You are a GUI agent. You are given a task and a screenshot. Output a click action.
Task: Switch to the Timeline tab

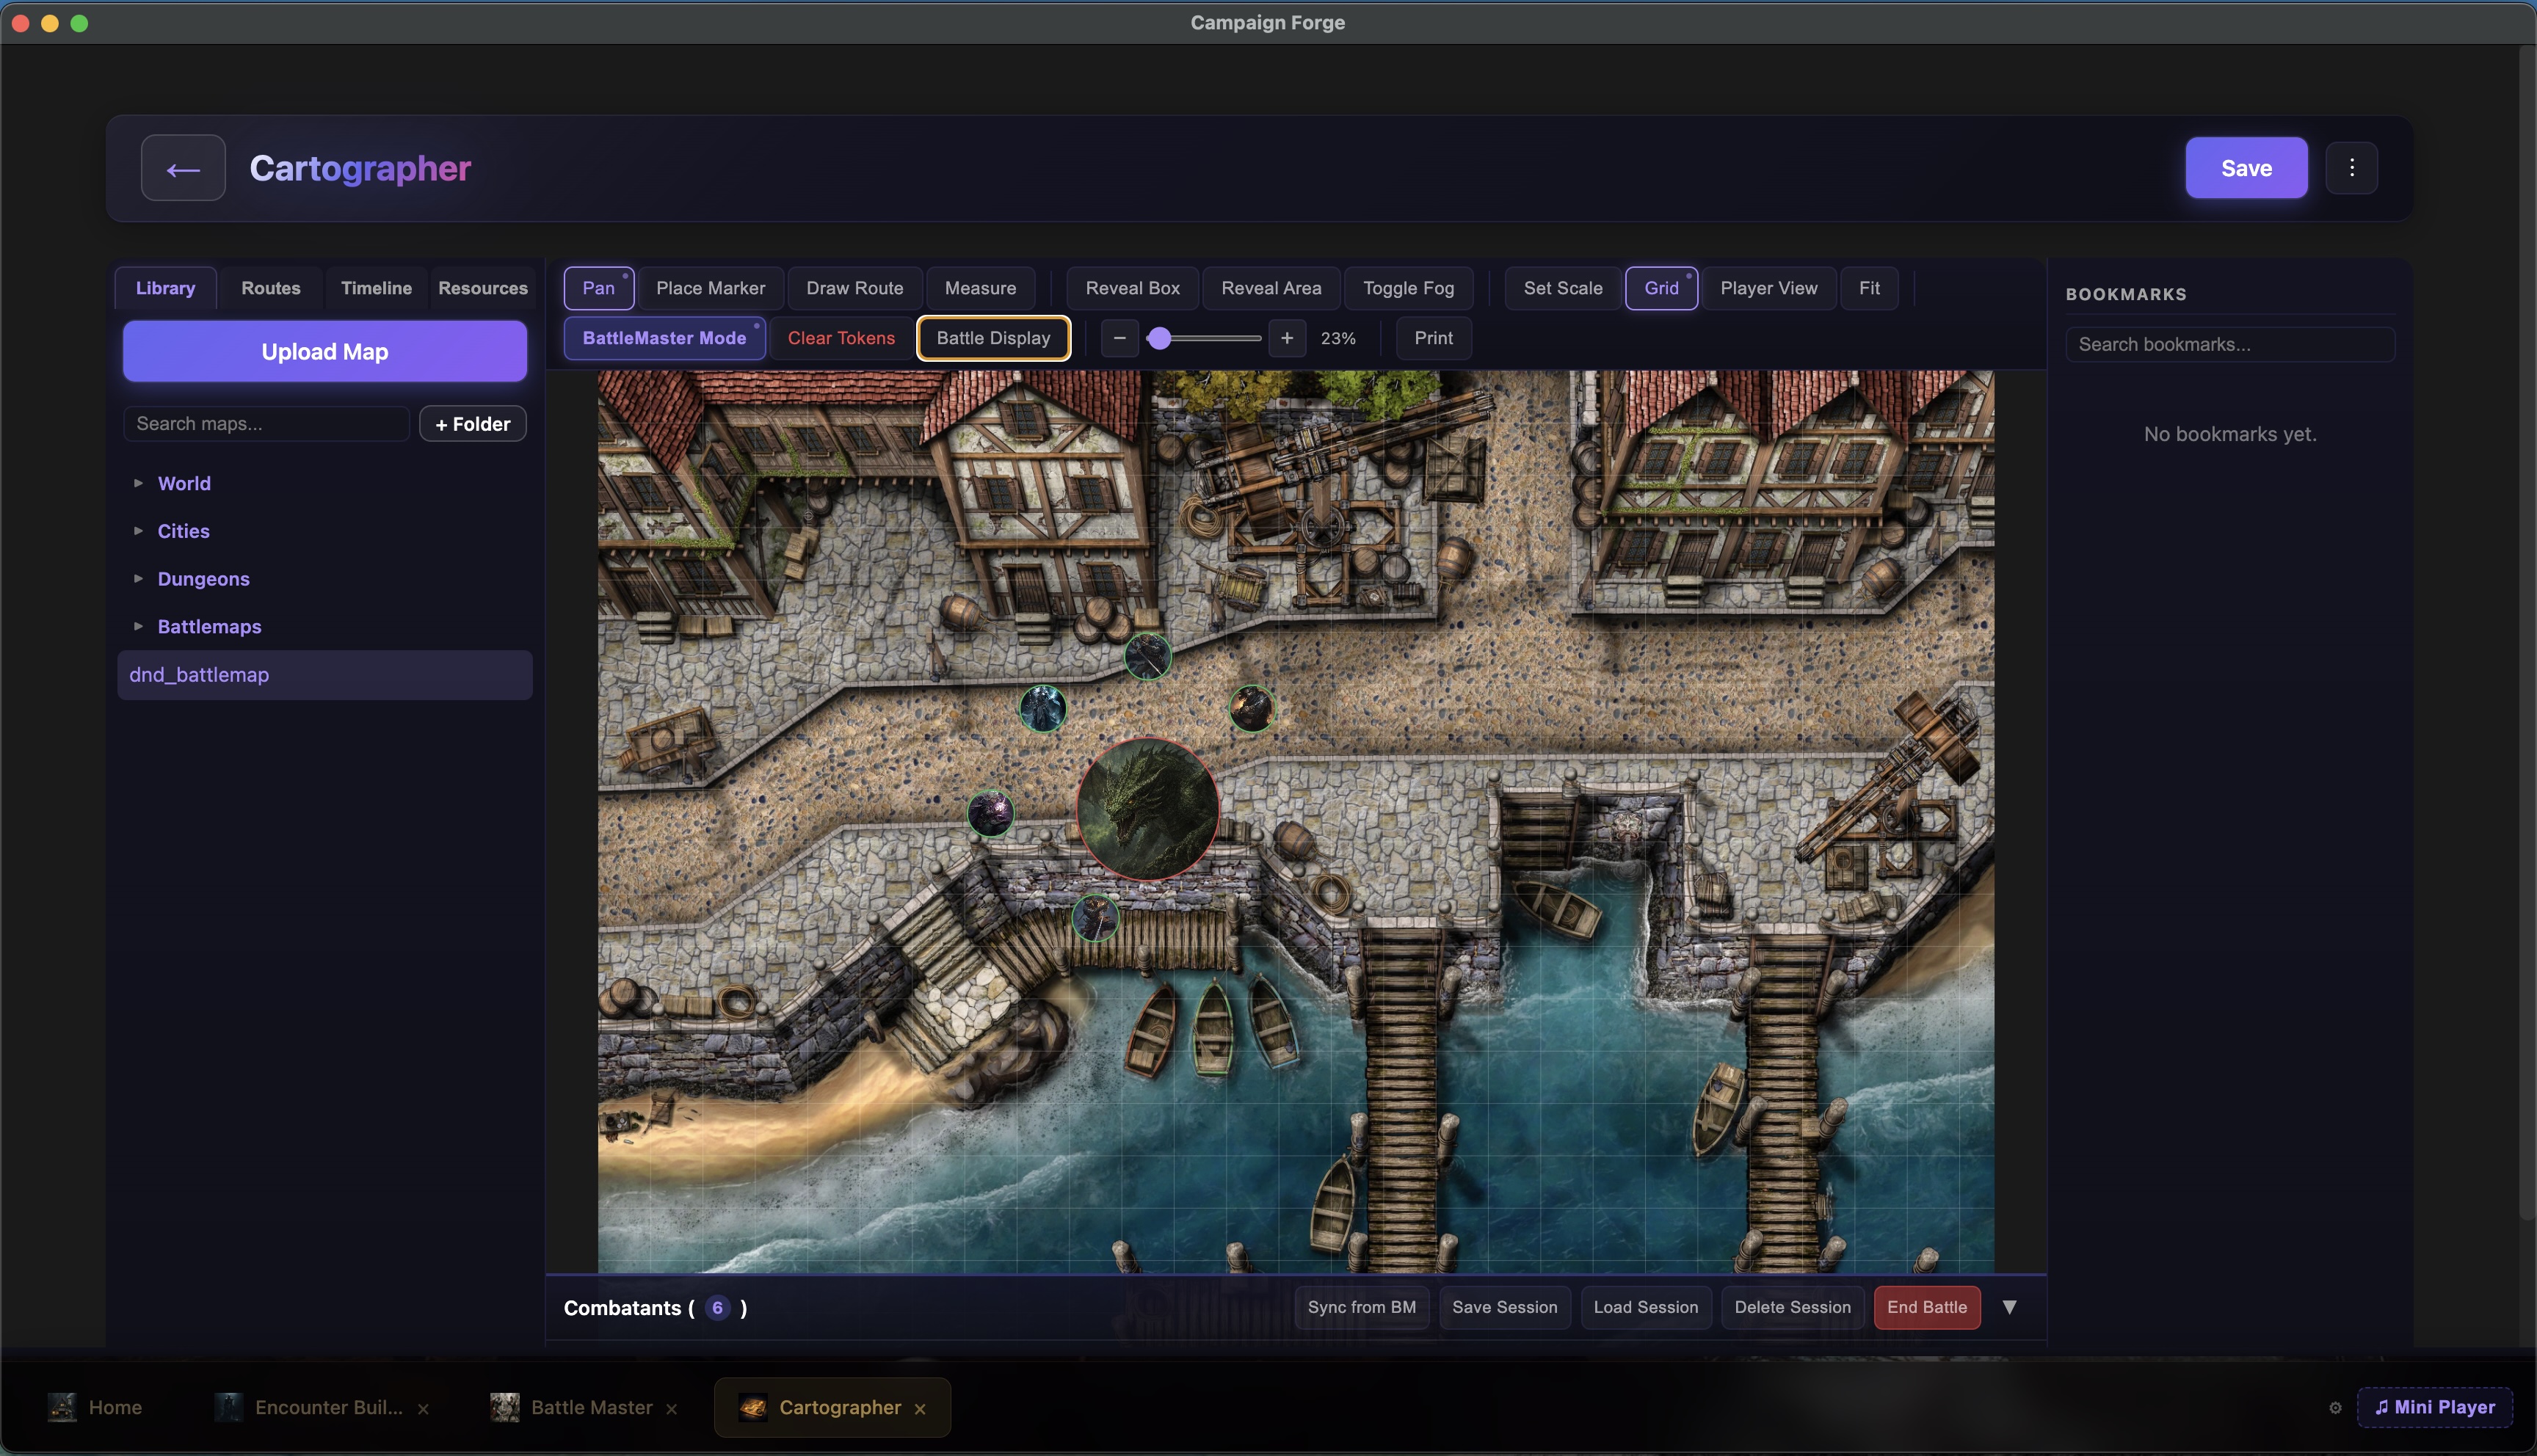(376, 288)
